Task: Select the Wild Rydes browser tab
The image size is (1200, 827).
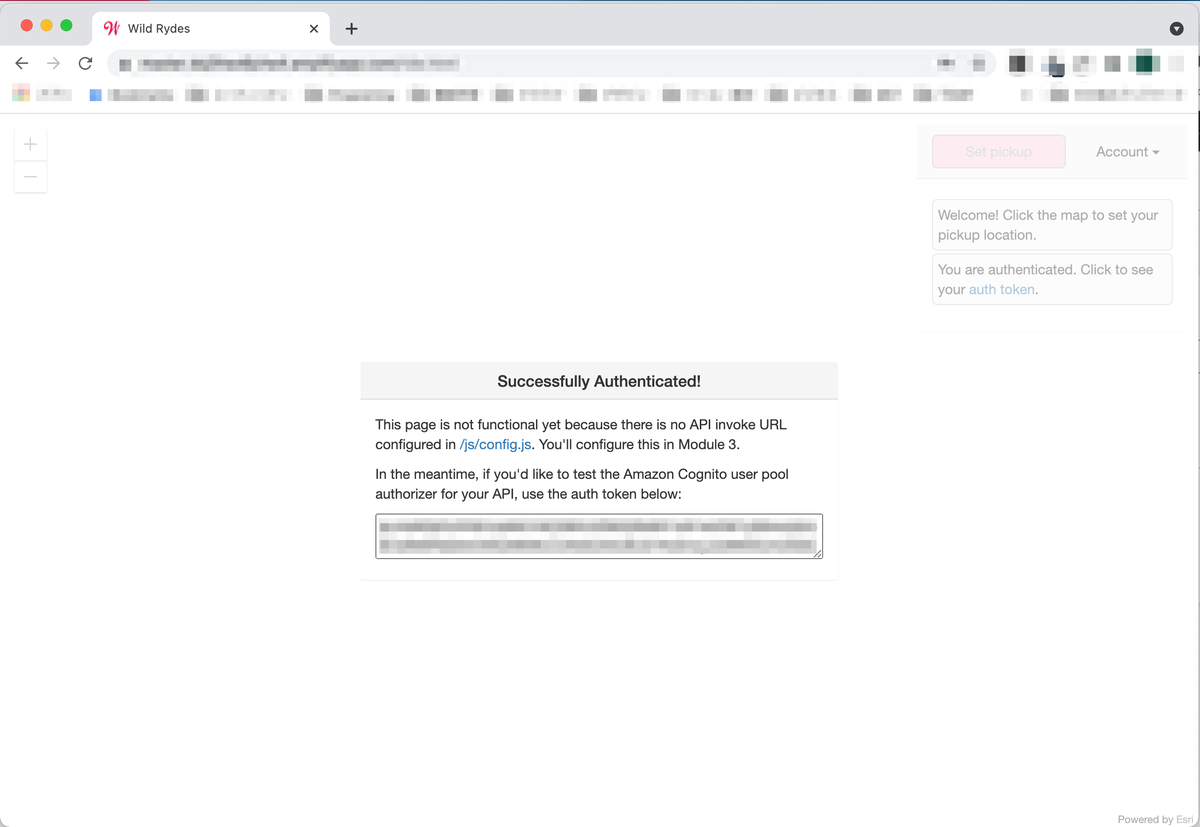Action: point(211,29)
